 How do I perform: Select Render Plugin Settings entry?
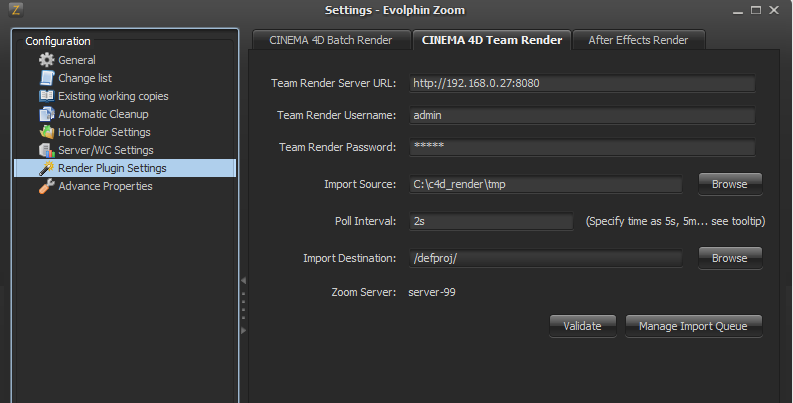coord(125,168)
